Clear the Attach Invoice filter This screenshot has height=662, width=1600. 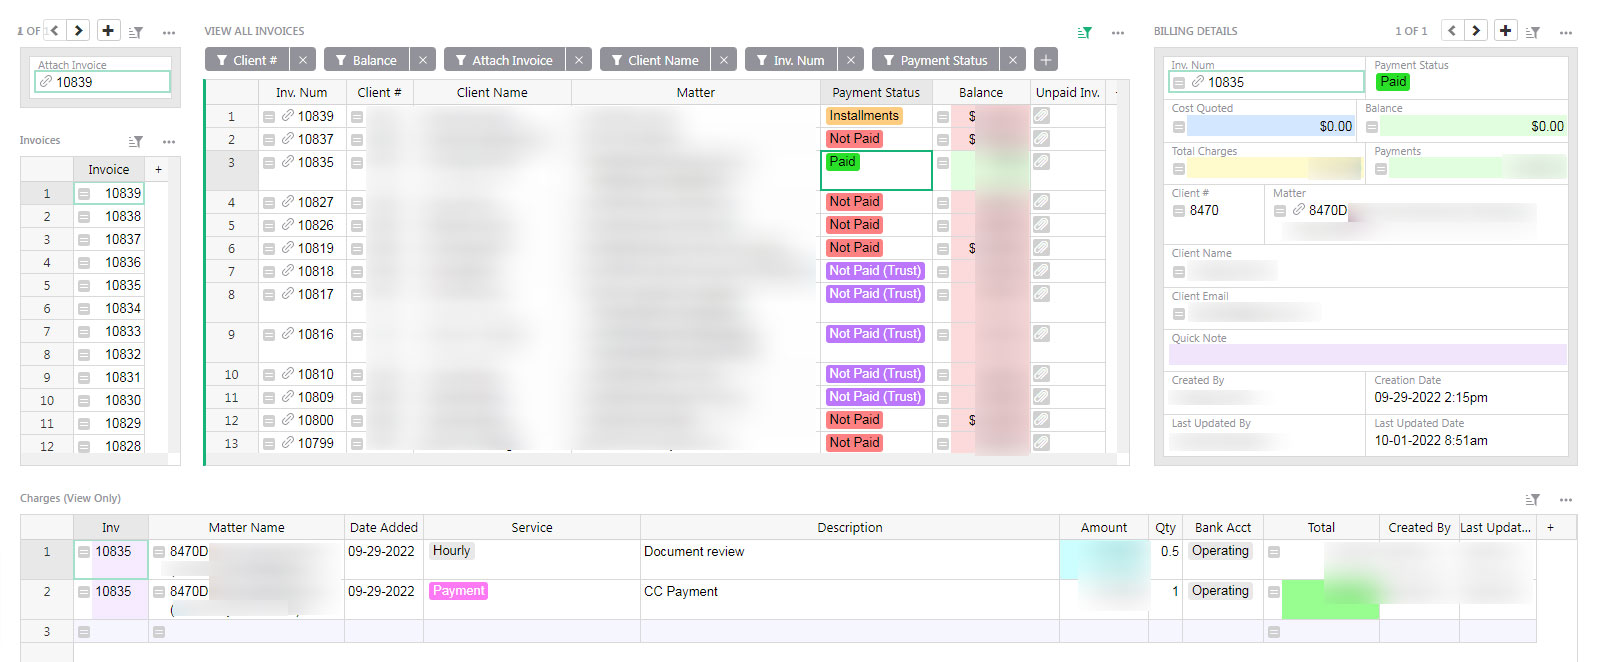coord(578,60)
